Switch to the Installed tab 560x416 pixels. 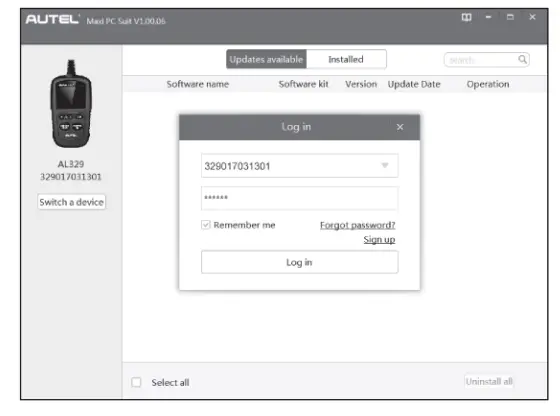[346, 59]
